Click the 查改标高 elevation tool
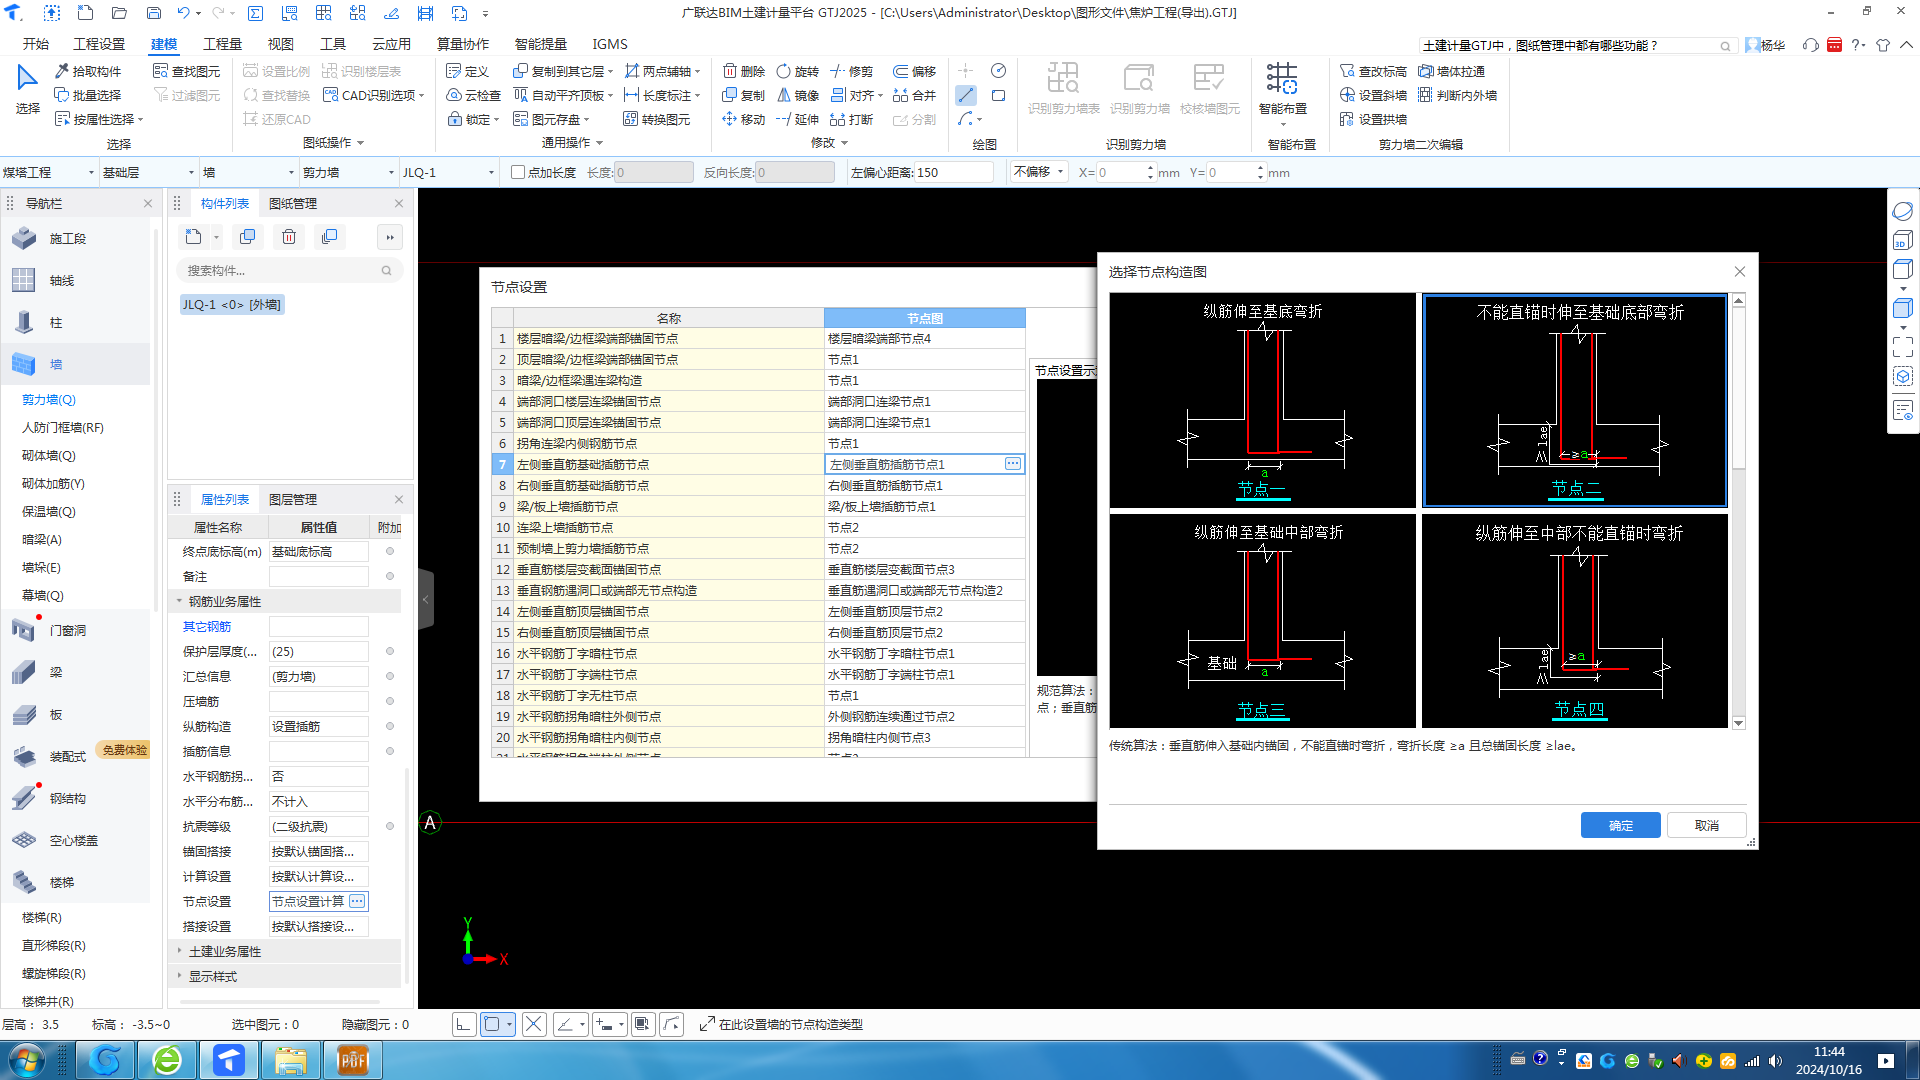Image resolution: width=1920 pixels, height=1080 pixels. click(x=1373, y=71)
